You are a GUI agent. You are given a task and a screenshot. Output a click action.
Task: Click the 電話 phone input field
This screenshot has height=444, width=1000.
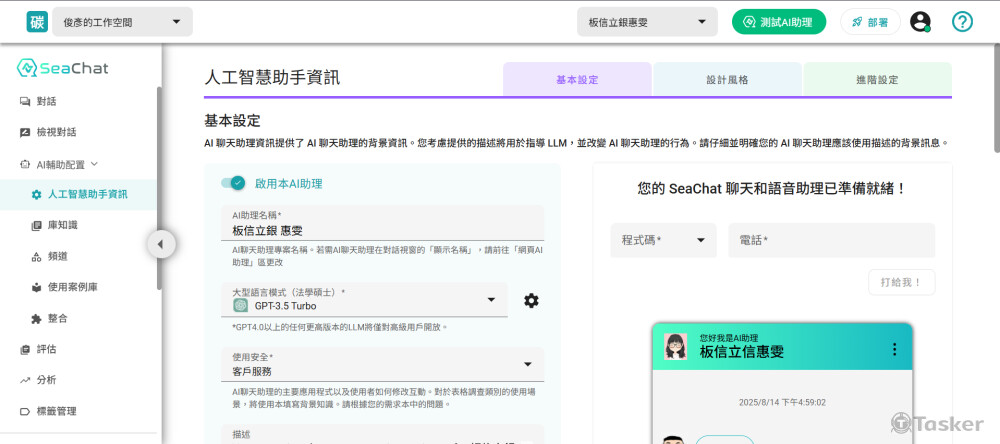tap(832, 240)
